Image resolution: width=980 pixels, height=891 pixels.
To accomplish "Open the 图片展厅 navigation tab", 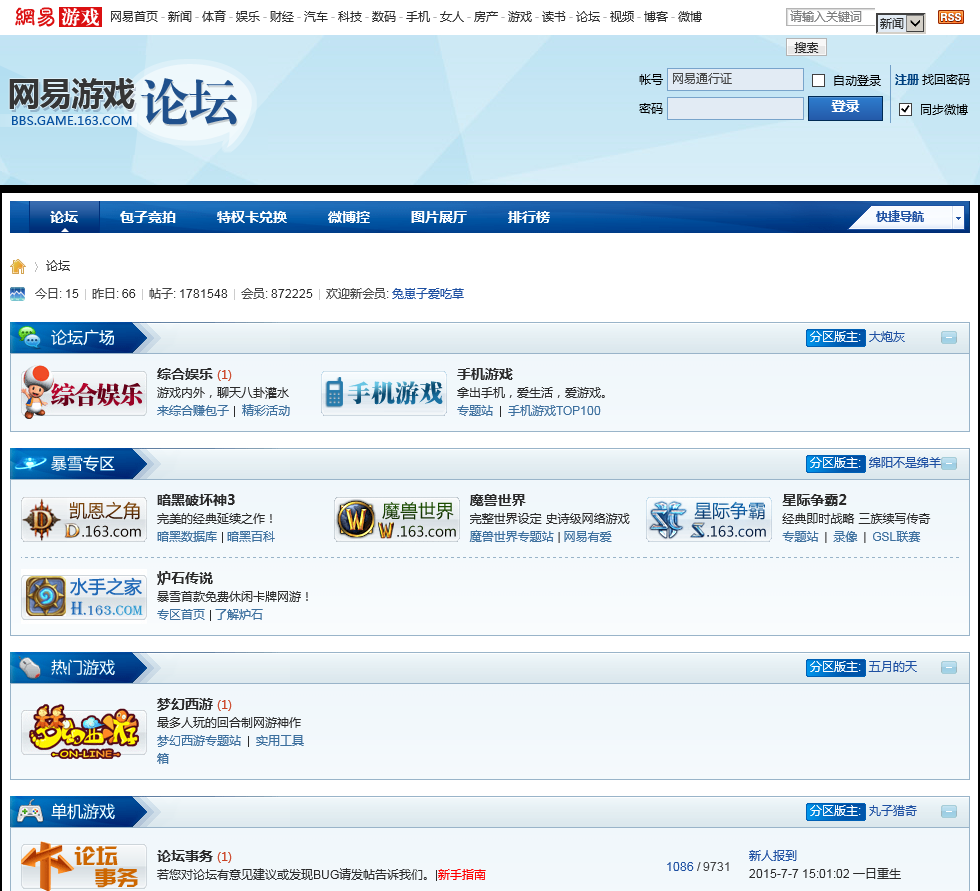I will coord(439,217).
